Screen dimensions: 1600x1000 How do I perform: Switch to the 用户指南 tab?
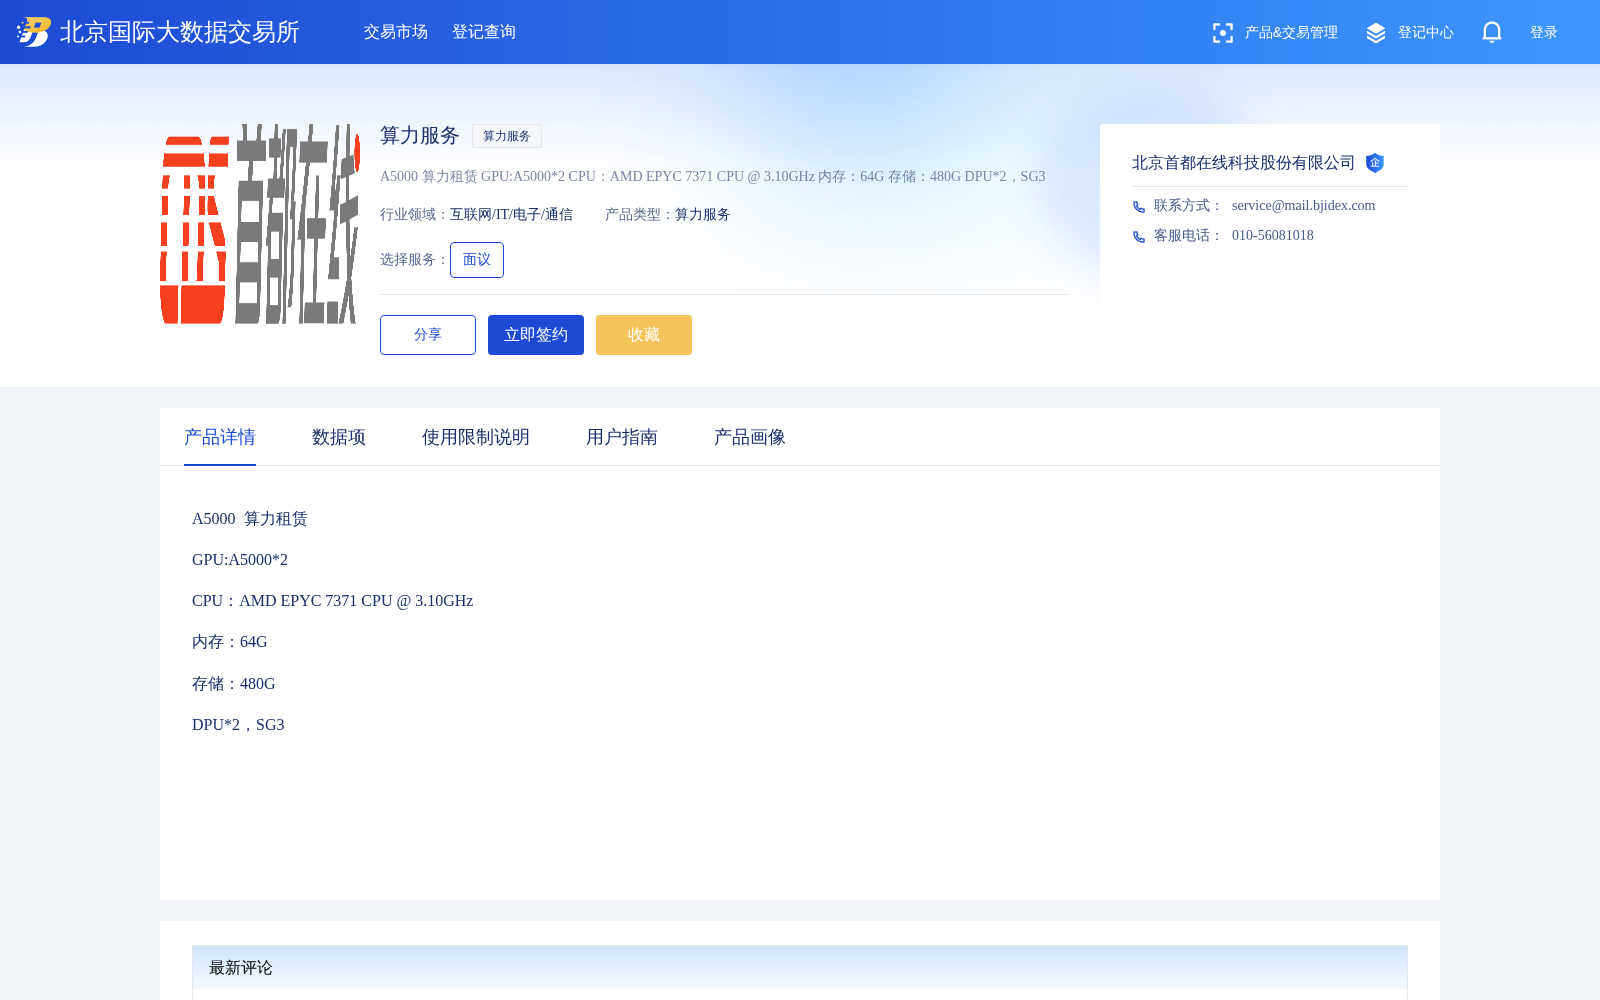pos(622,437)
